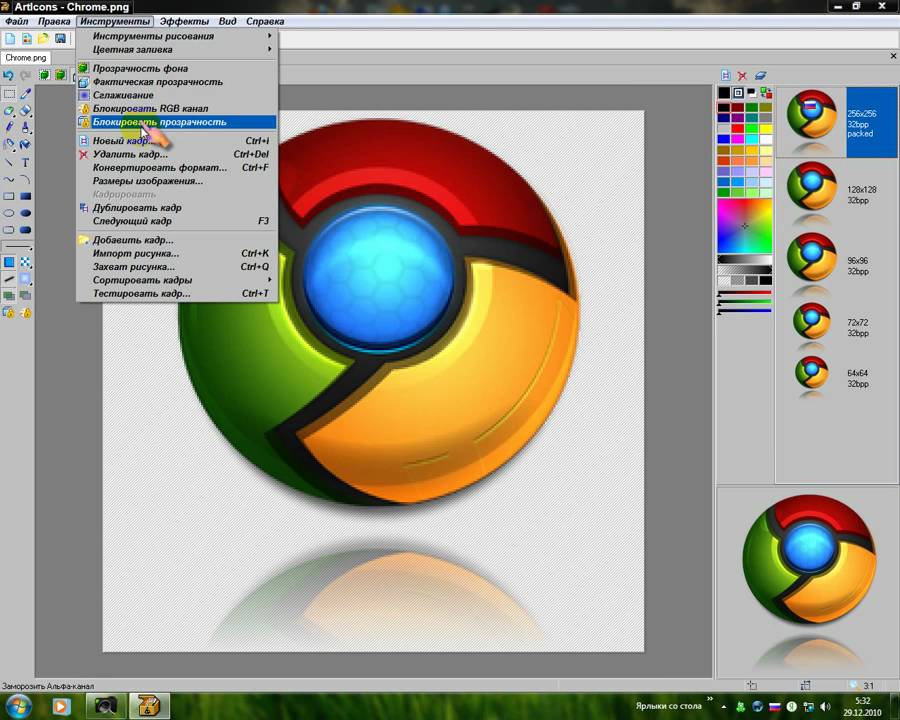The image size is (900, 720).
Task: Select the straight line tool
Action: point(9,163)
